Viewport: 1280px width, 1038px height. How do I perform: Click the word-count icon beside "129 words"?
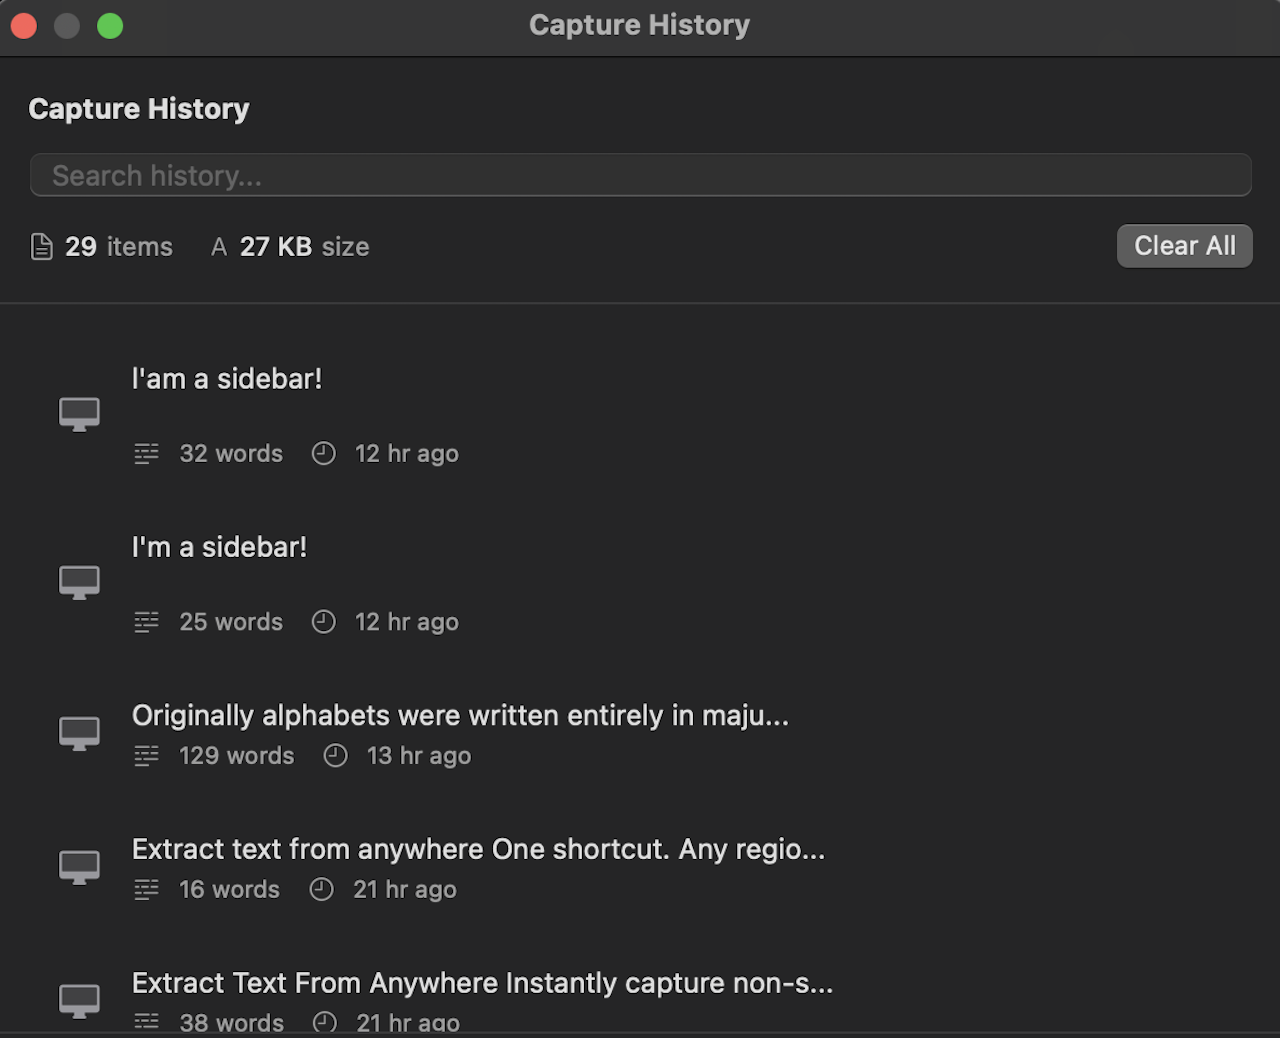click(x=146, y=755)
